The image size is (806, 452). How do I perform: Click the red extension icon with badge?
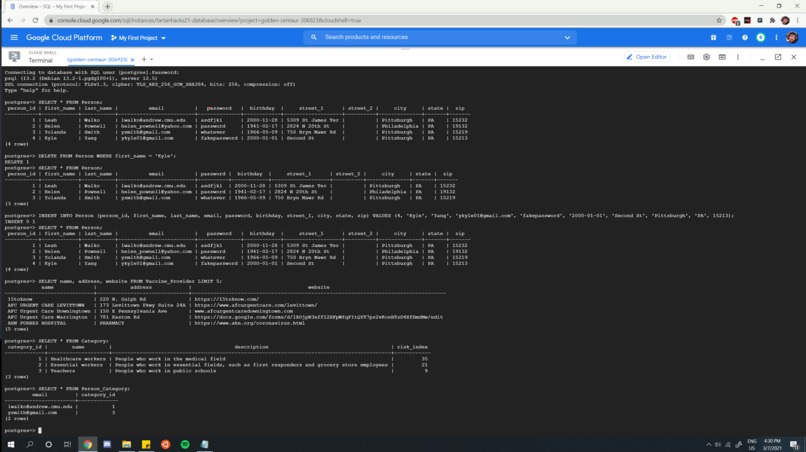click(735, 21)
